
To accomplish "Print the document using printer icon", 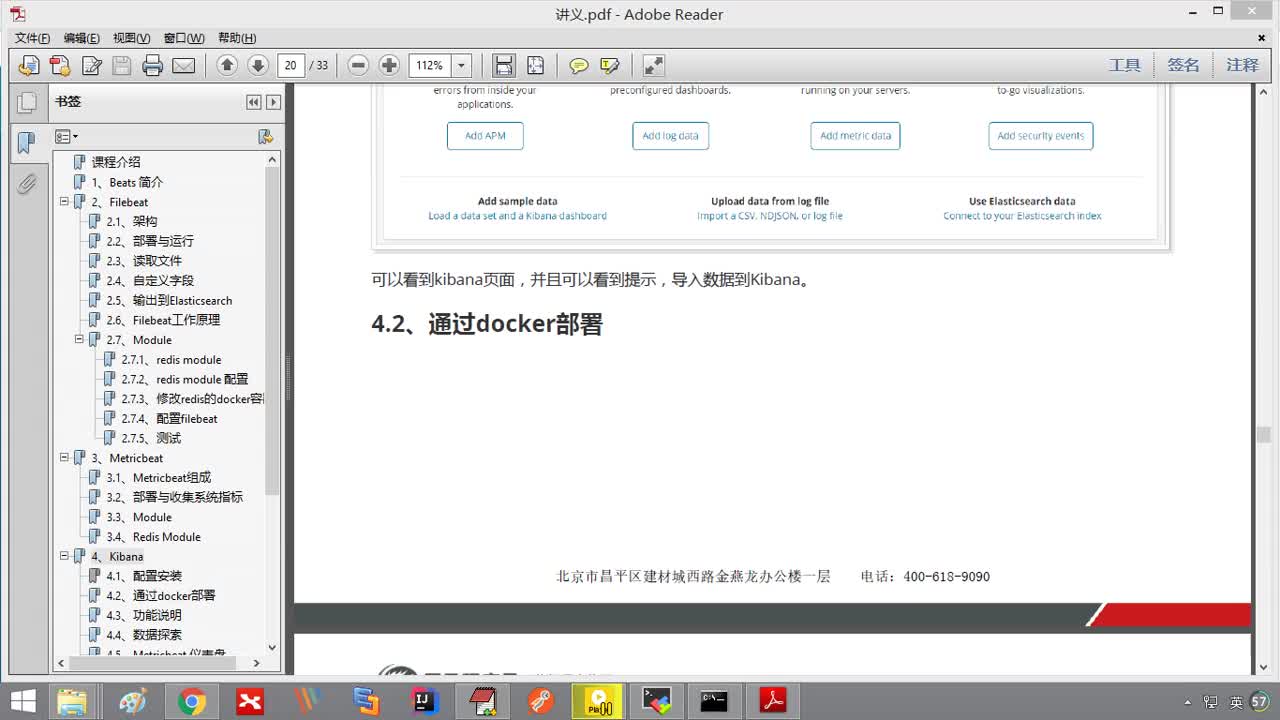I will 152,65.
